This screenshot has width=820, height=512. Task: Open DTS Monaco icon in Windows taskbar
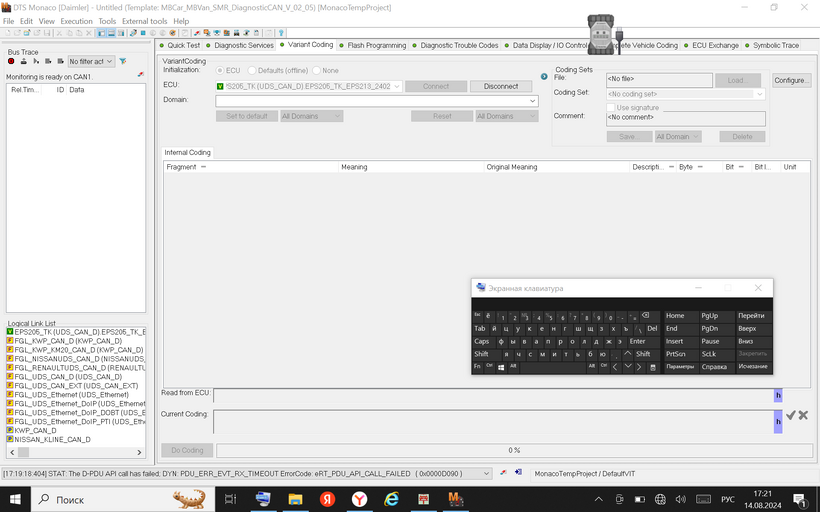click(455, 499)
